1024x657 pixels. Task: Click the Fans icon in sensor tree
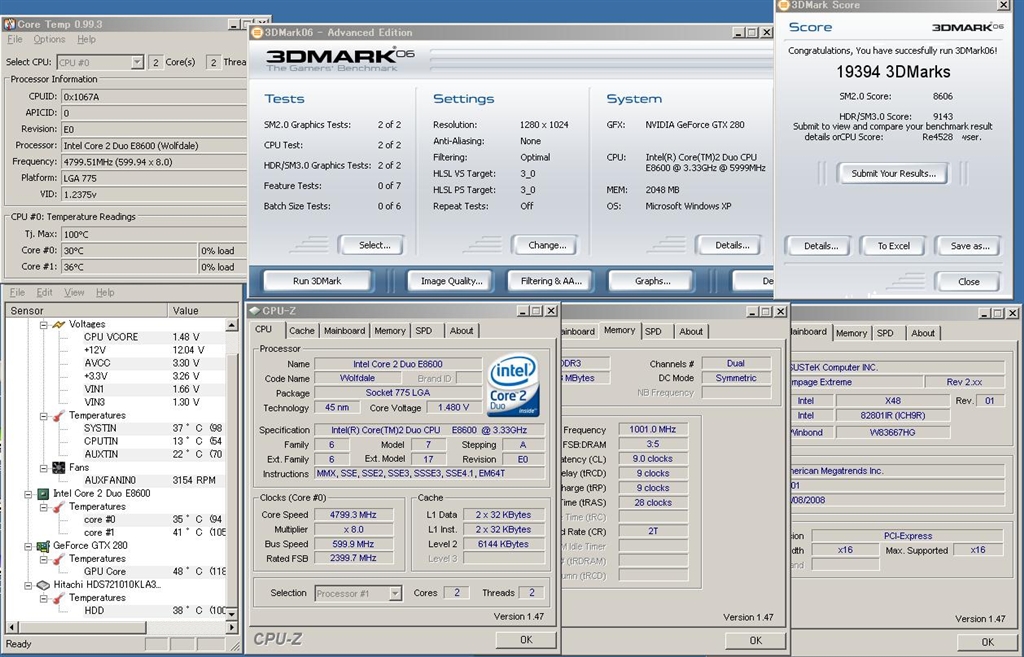pos(59,467)
